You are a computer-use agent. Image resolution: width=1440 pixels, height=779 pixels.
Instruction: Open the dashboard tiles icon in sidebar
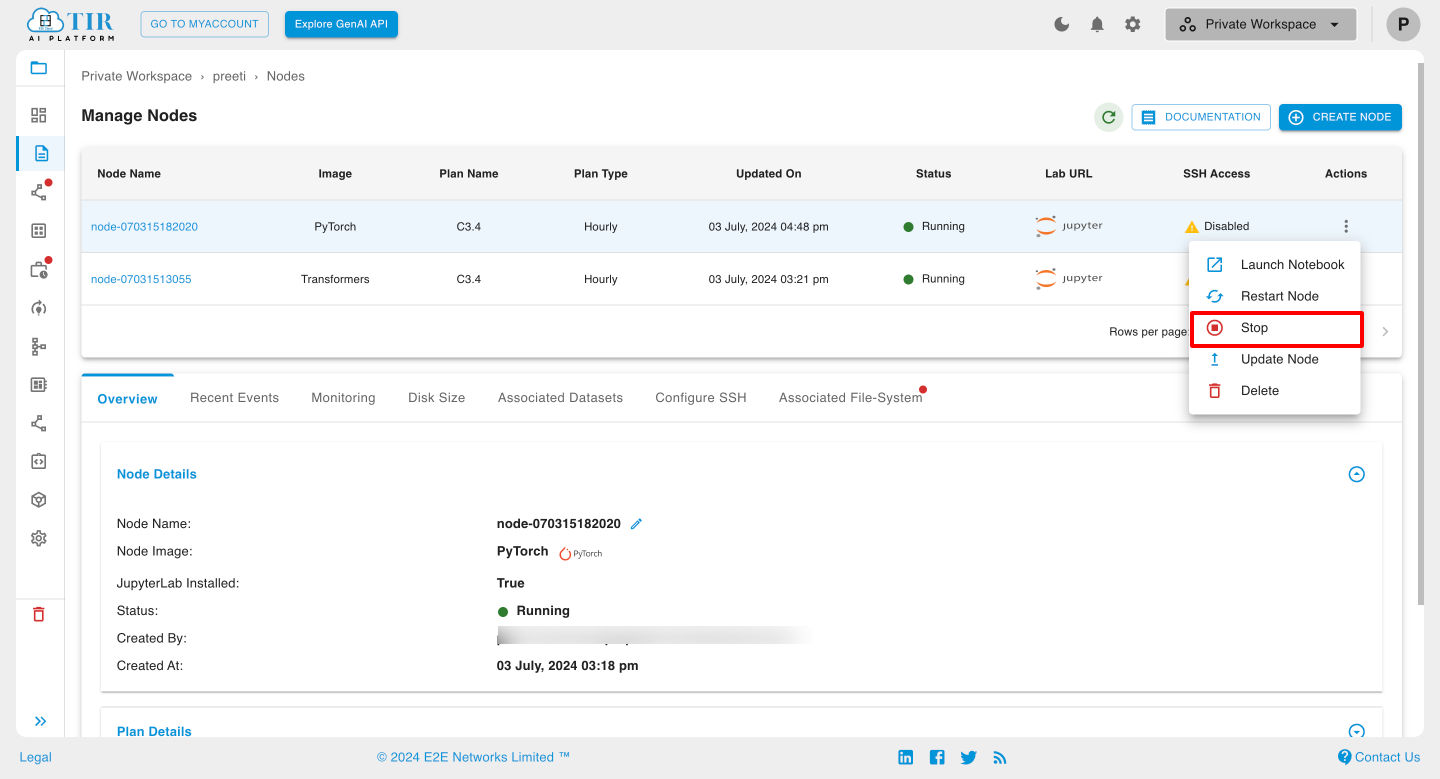pos(39,115)
